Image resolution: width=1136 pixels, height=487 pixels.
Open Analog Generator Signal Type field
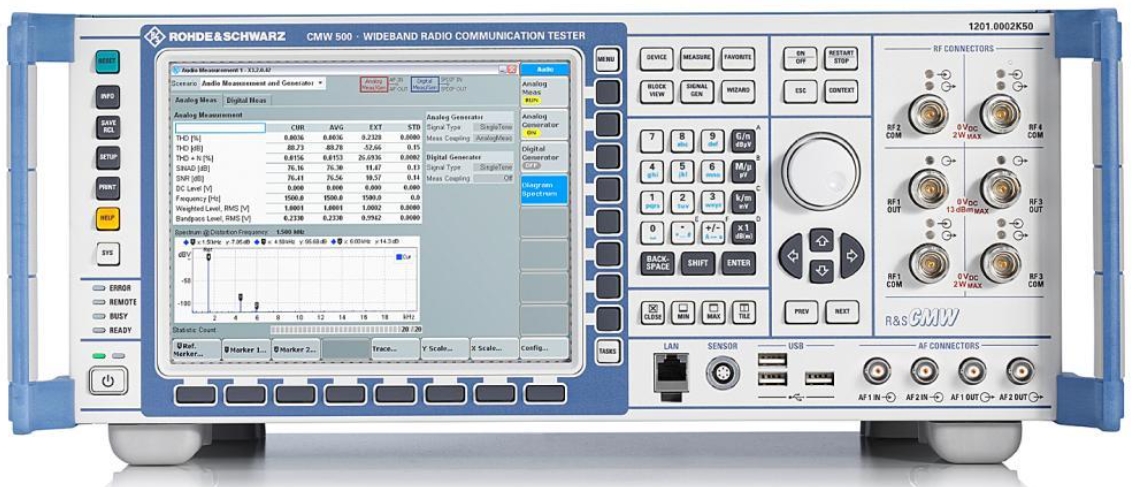(x=494, y=127)
